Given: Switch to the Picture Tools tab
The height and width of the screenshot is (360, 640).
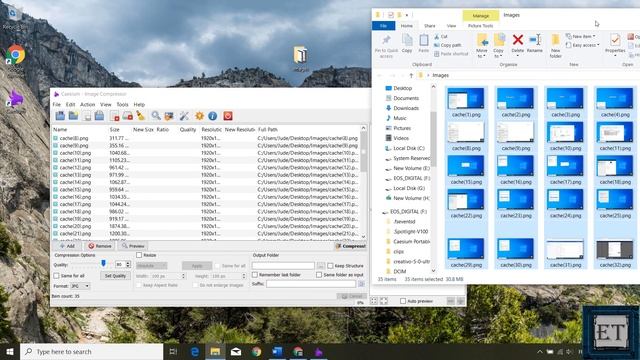Looking at the screenshot, I should point(480,26).
